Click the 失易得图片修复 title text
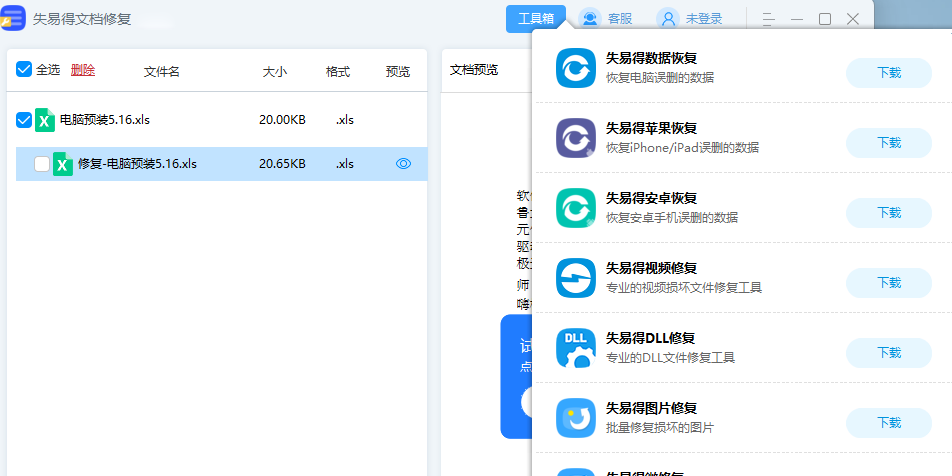 click(651, 408)
